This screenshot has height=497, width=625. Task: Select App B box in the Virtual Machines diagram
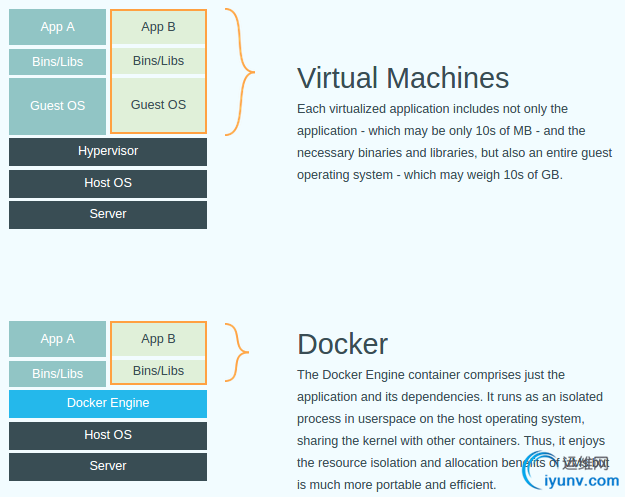158,27
